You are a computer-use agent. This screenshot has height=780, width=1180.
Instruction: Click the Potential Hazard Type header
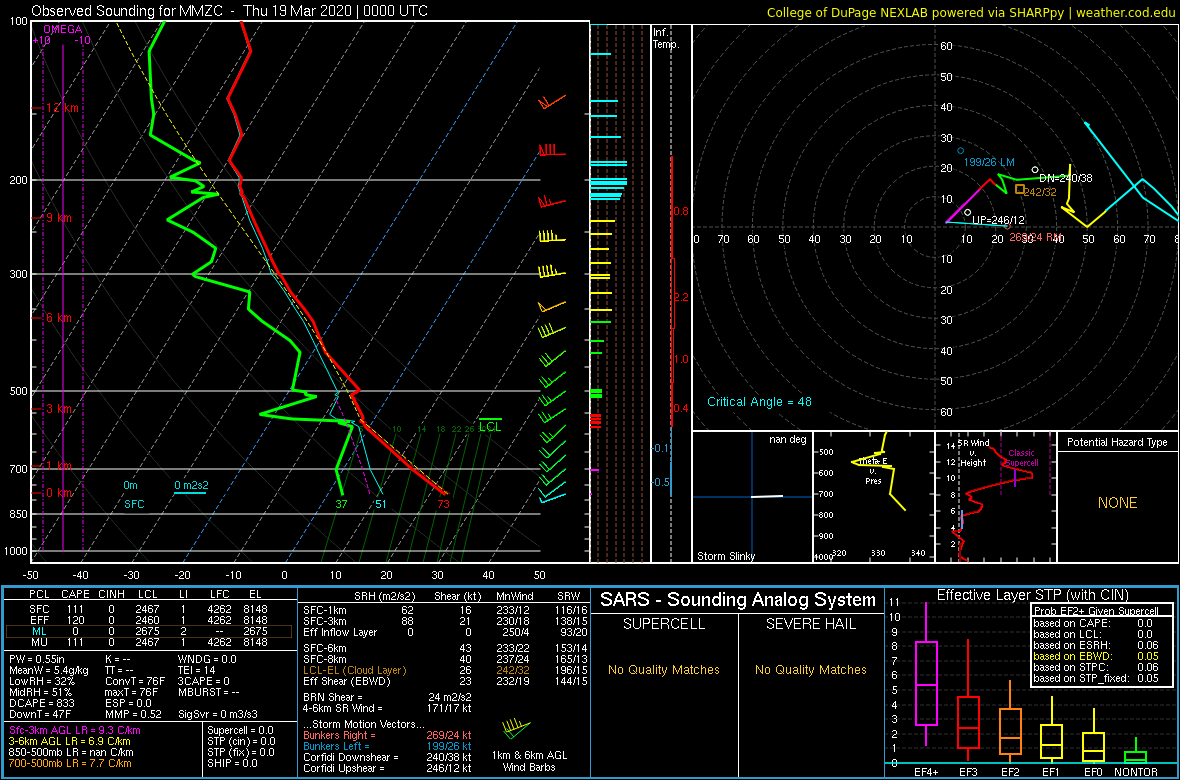[1117, 443]
